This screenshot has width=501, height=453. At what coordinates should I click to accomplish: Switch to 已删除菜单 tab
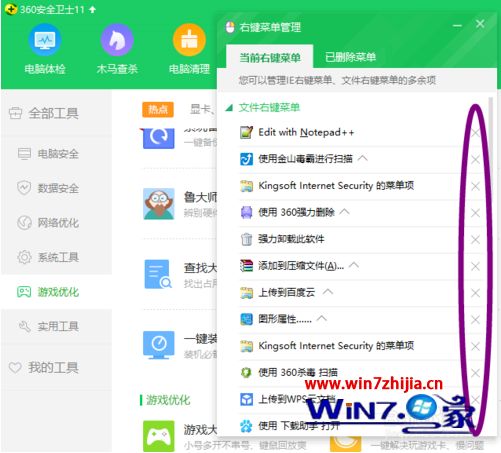[350, 57]
